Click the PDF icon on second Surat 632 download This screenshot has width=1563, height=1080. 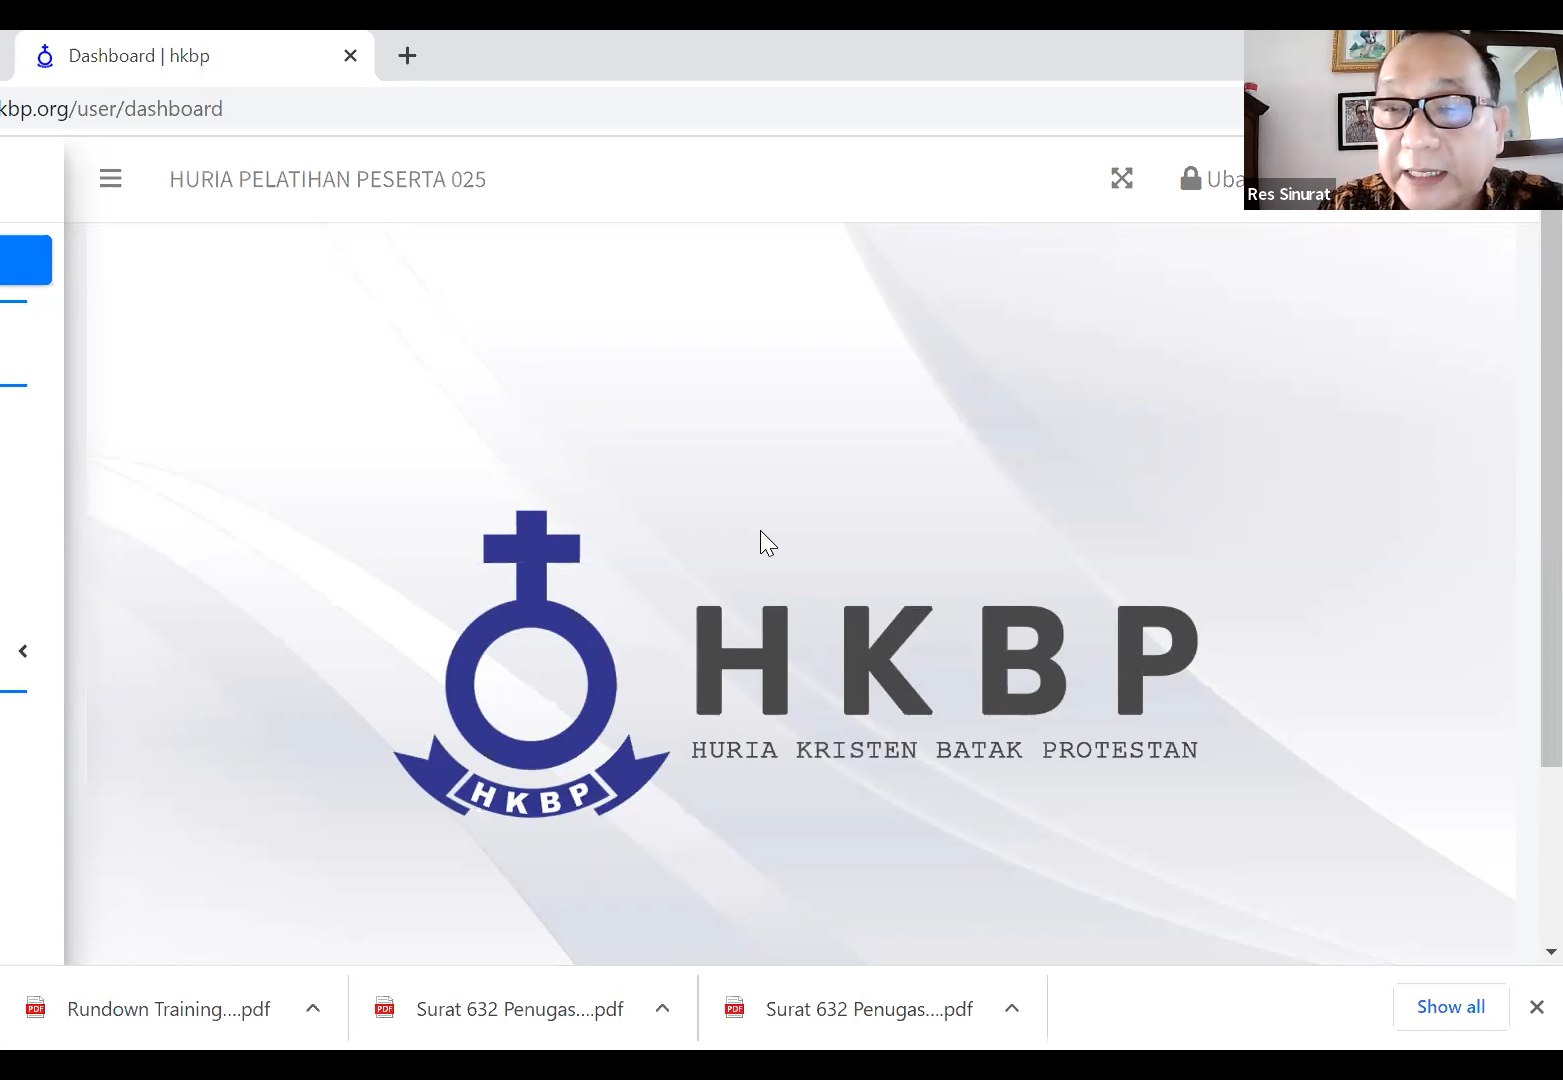click(735, 1008)
